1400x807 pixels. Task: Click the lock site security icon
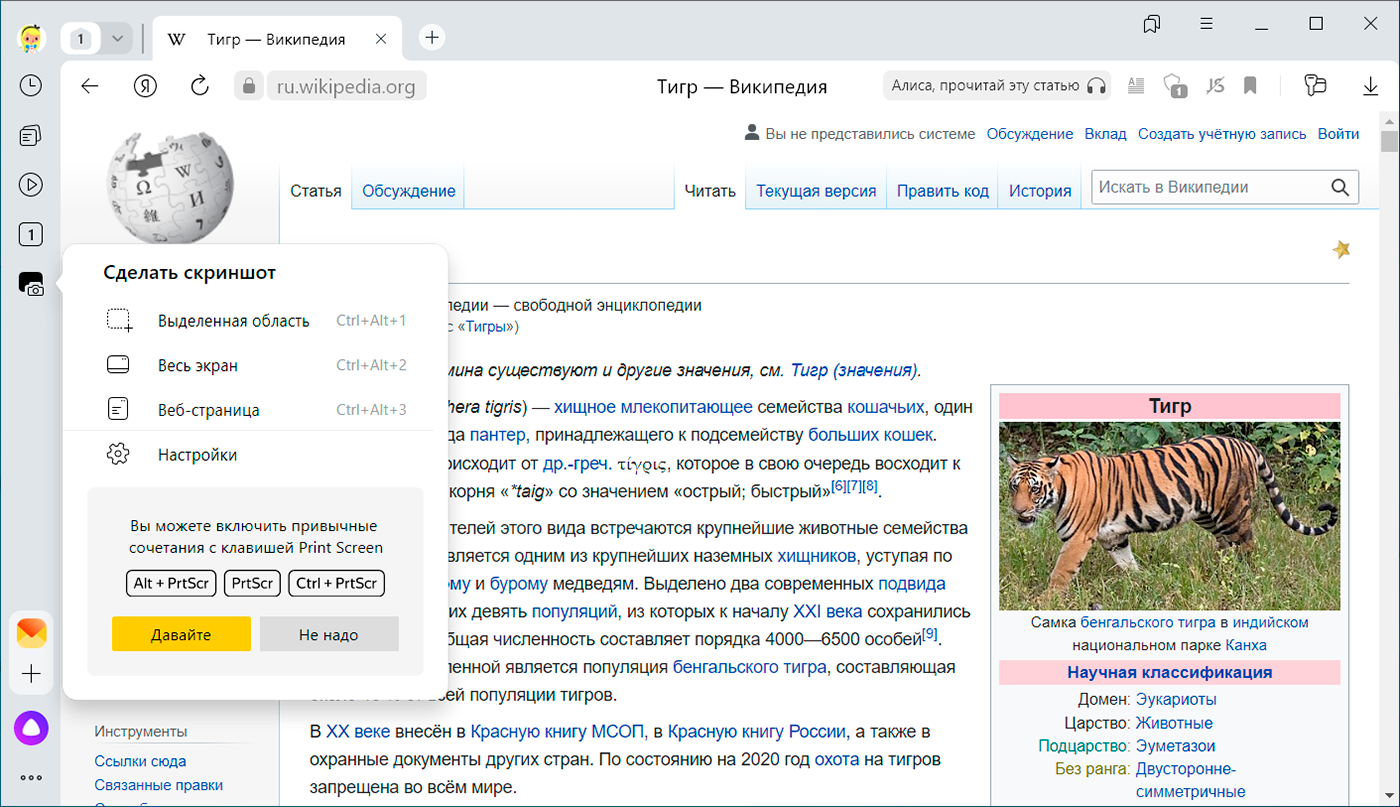click(x=250, y=86)
